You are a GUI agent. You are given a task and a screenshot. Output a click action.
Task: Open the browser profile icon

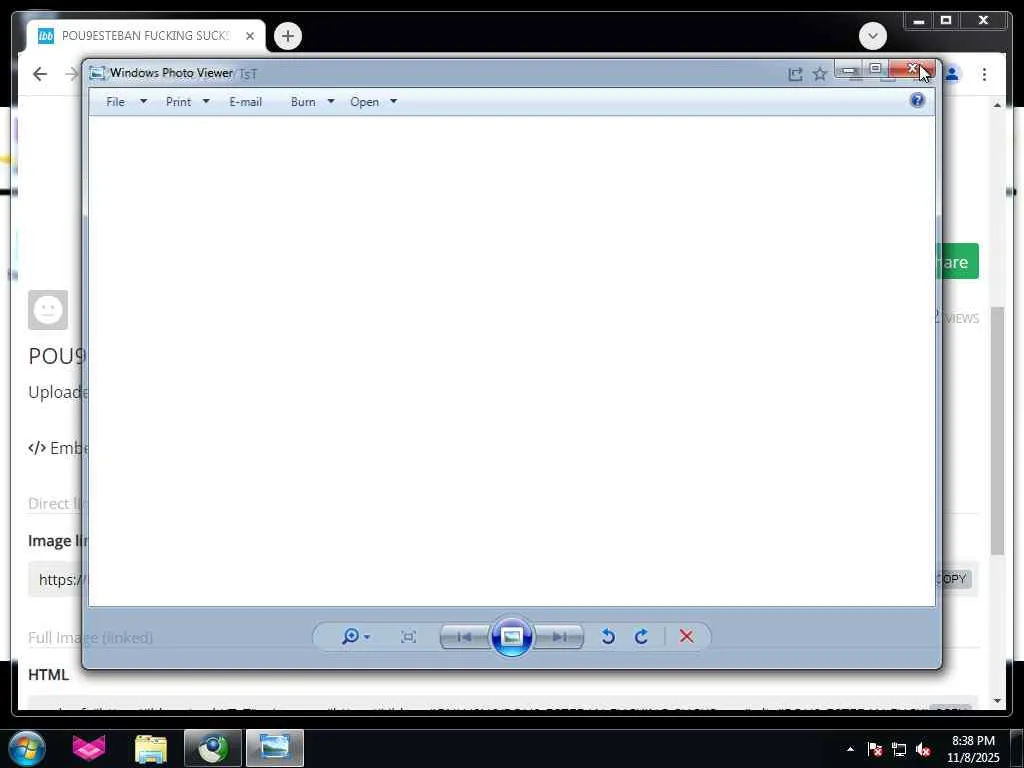click(952, 74)
